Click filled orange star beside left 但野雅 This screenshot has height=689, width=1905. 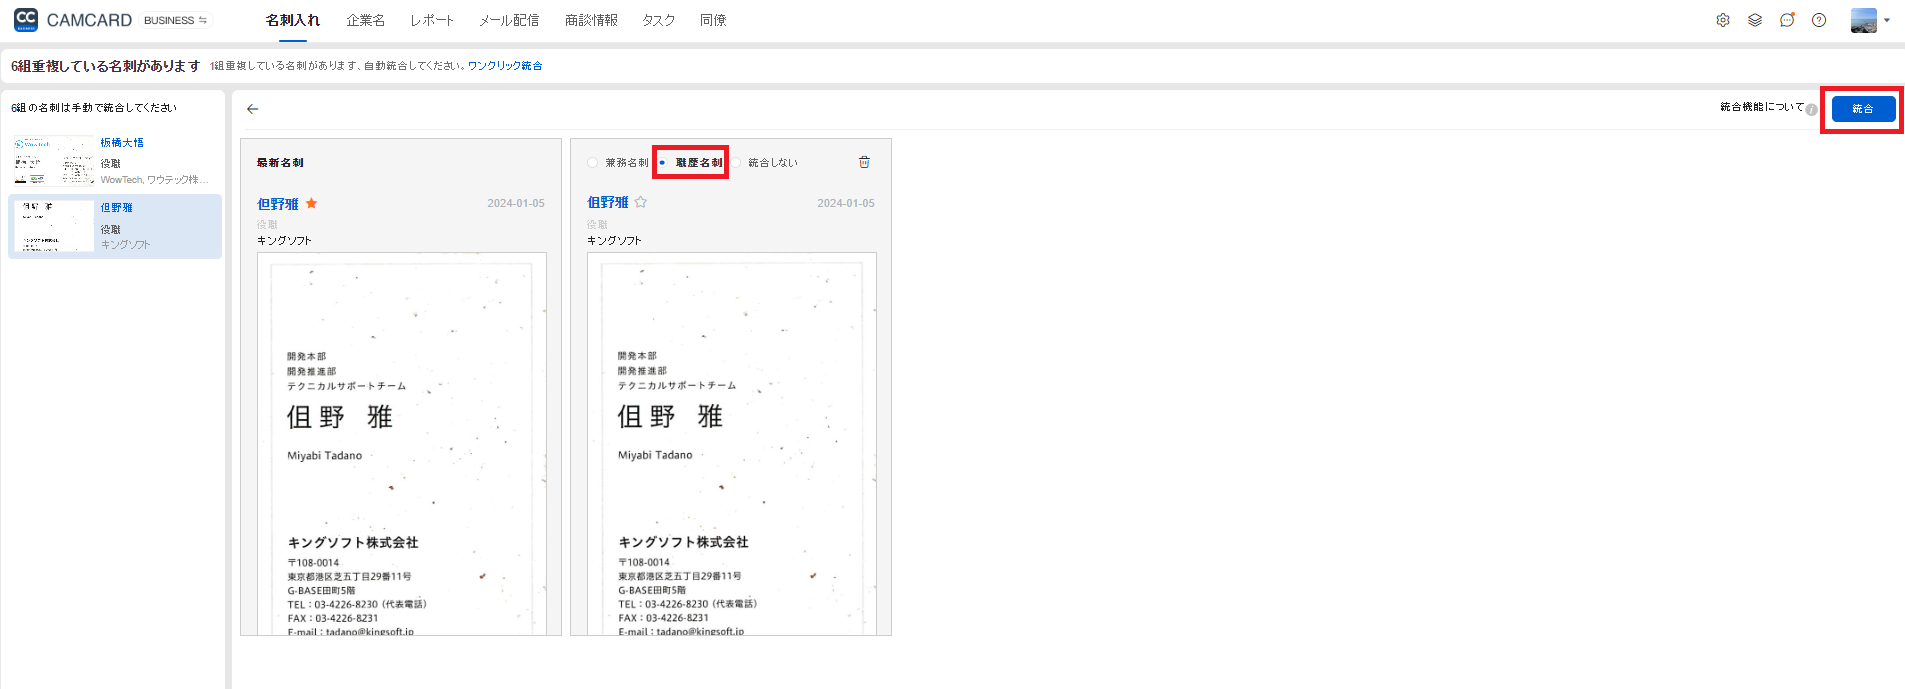[312, 203]
